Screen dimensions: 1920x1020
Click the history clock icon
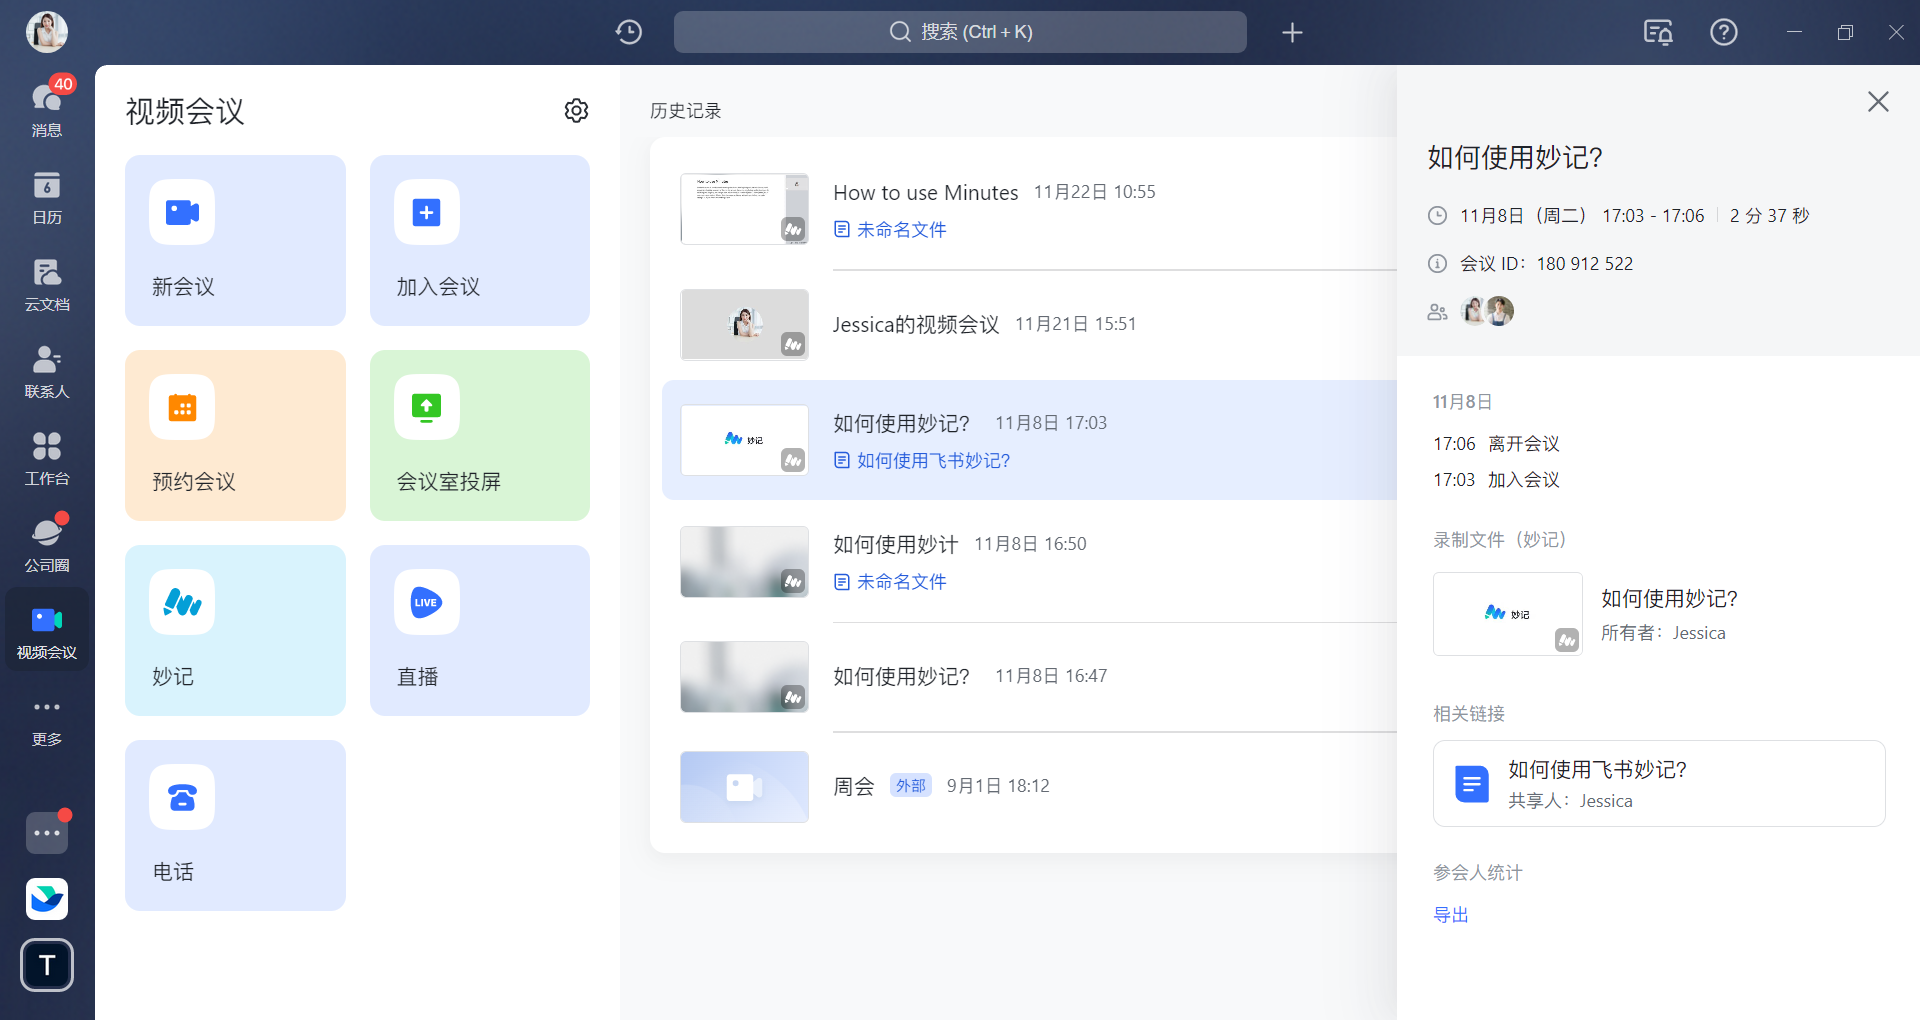[628, 32]
